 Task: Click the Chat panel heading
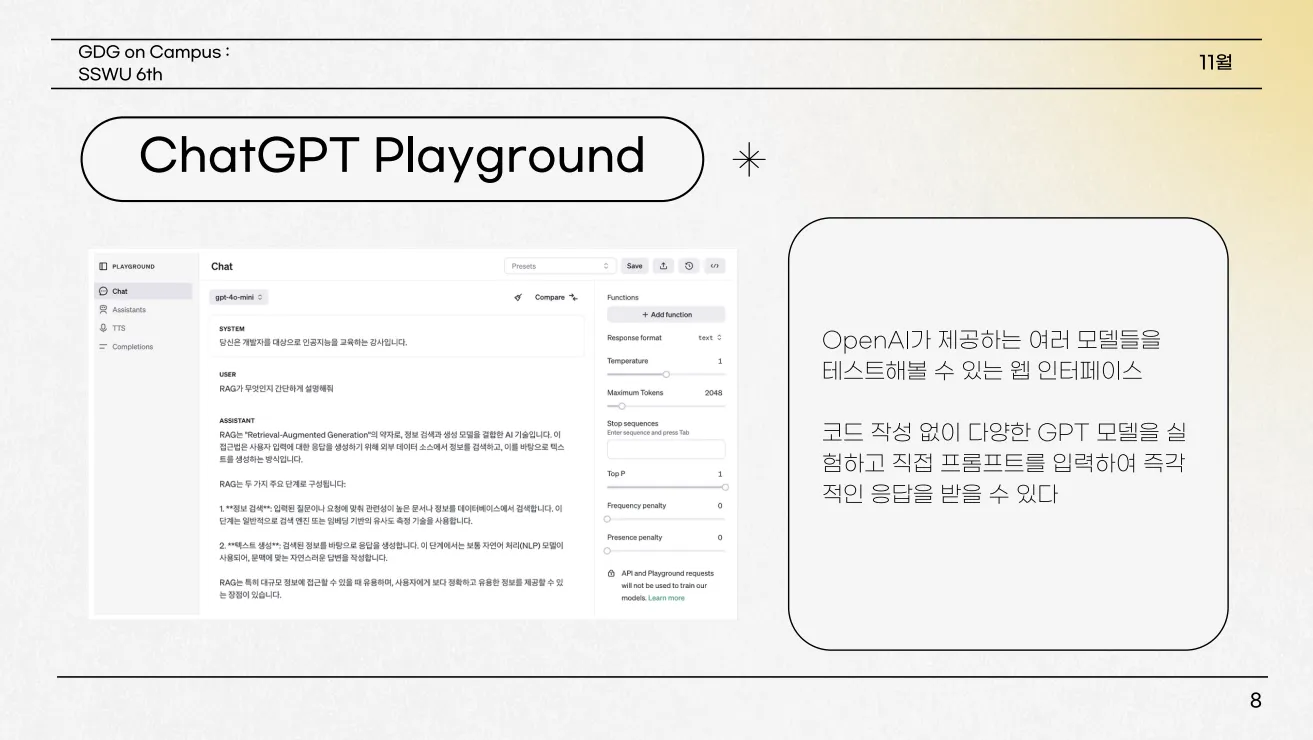pyautogui.click(x=222, y=266)
